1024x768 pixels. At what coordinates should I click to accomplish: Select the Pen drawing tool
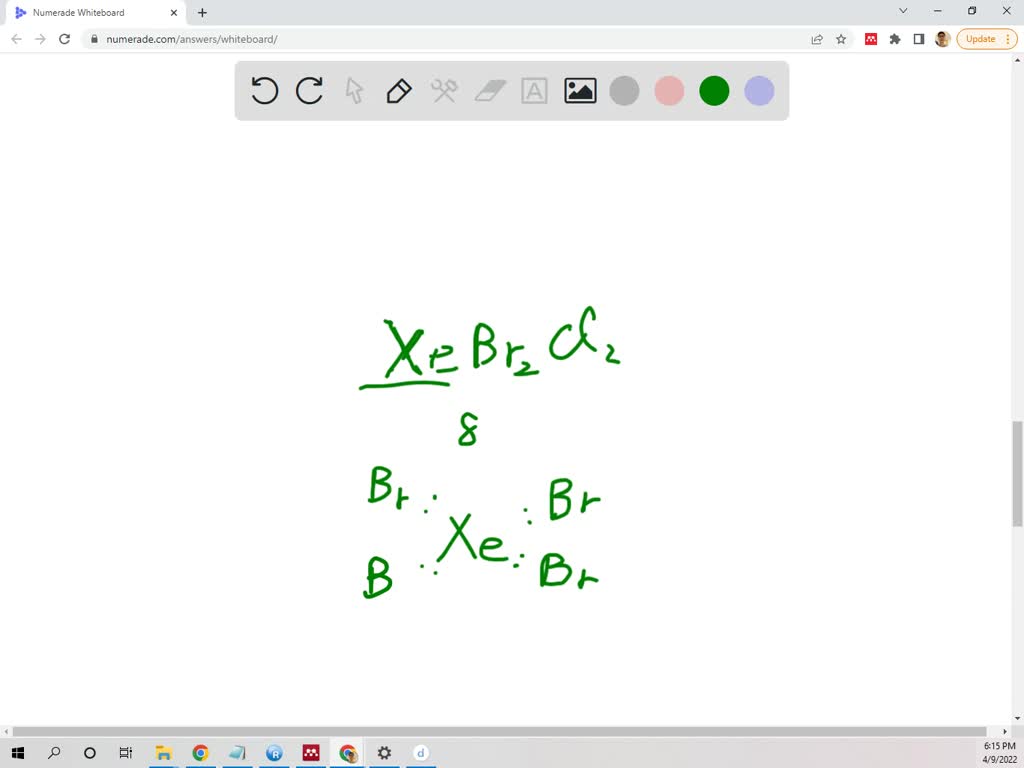coord(398,90)
